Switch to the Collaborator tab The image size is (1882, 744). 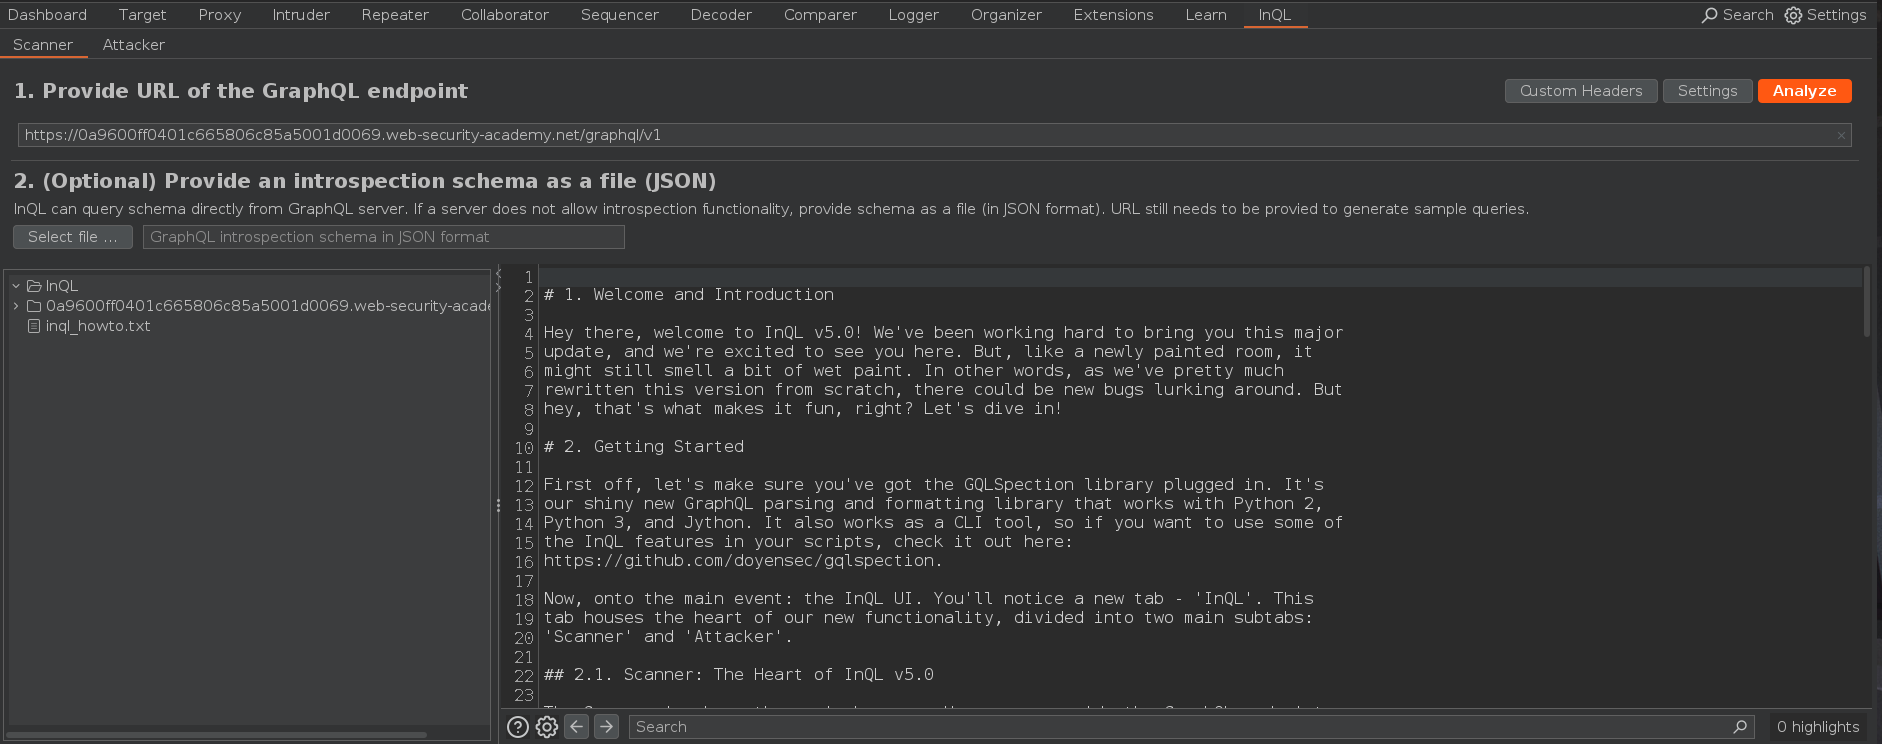tap(505, 15)
